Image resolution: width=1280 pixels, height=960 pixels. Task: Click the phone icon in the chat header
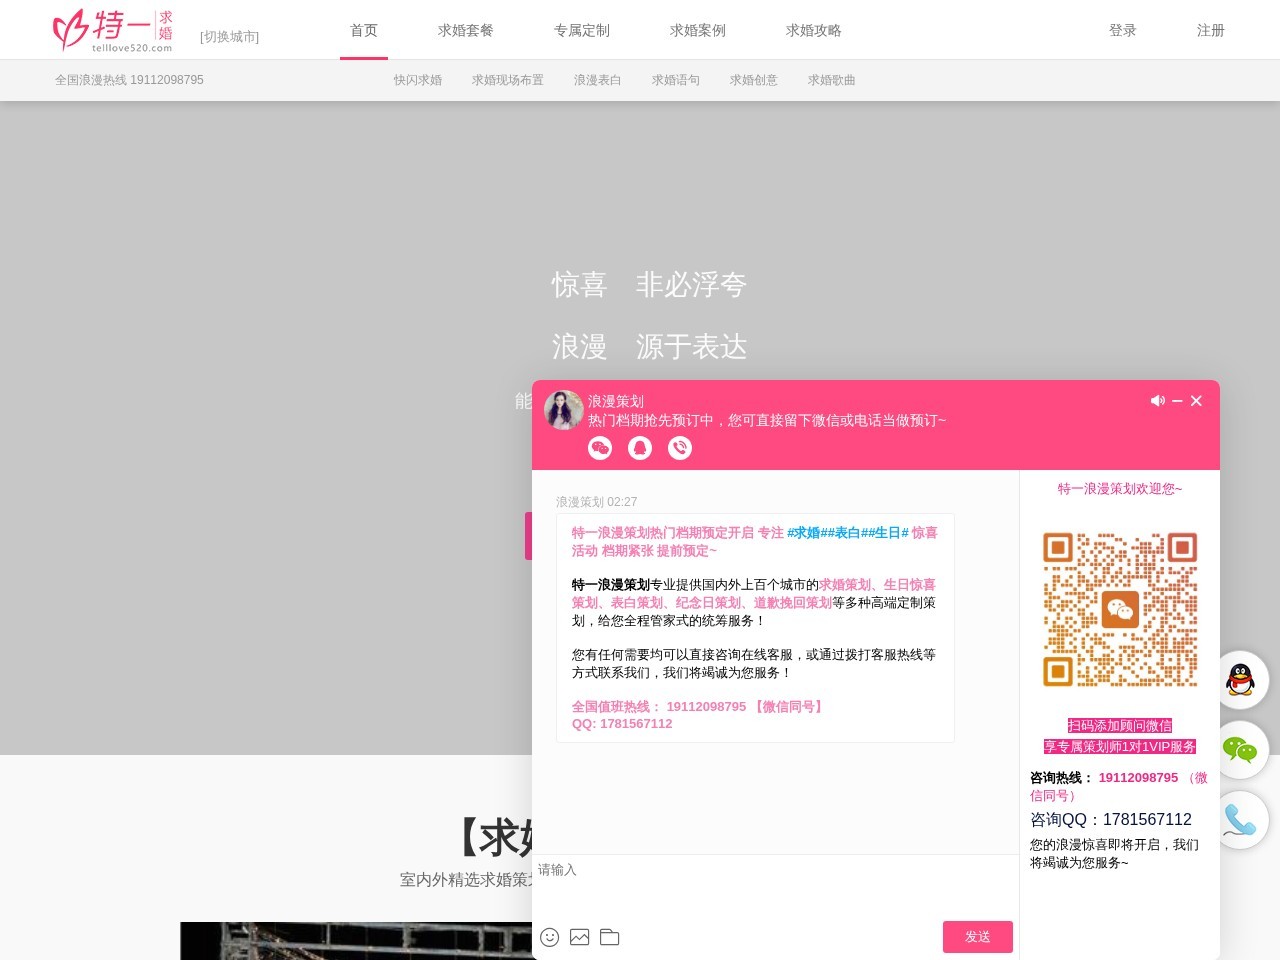[x=680, y=448]
